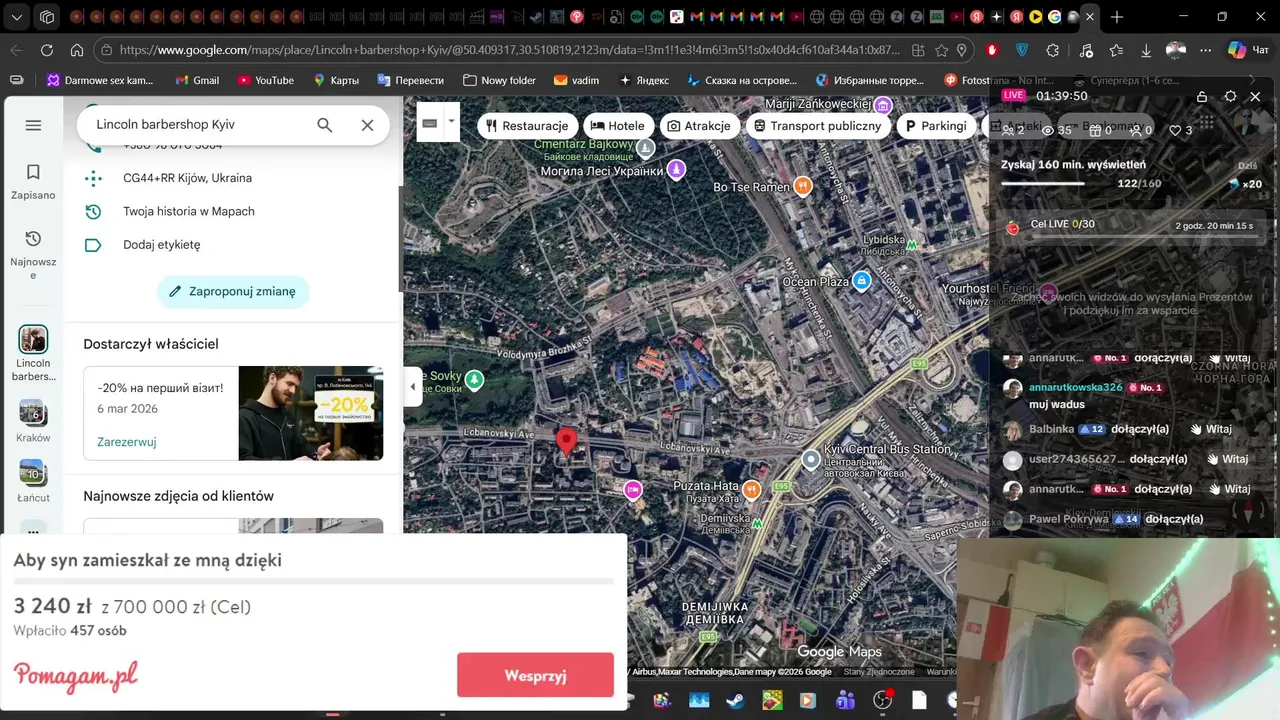Filter map by Parkingi
Viewport: 1280px width, 720px height.
tap(936, 126)
